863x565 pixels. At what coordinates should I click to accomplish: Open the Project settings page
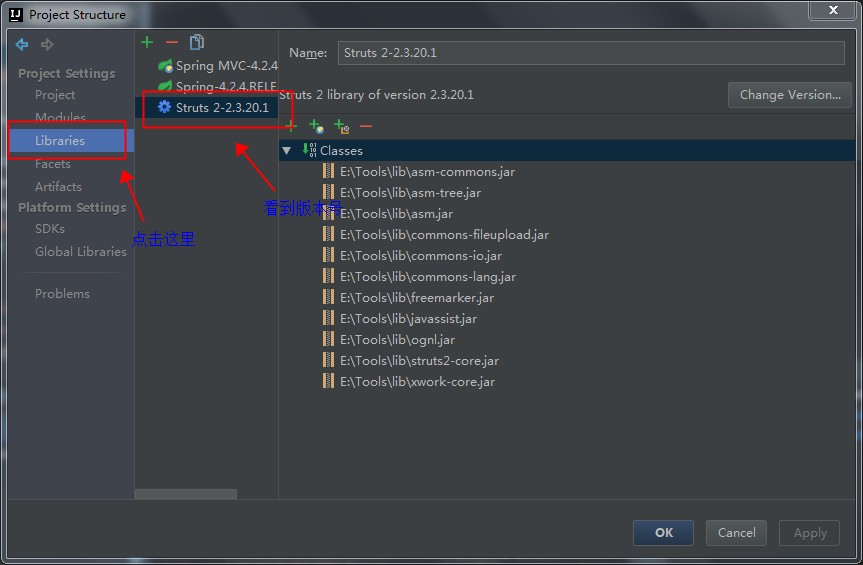(x=55, y=95)
